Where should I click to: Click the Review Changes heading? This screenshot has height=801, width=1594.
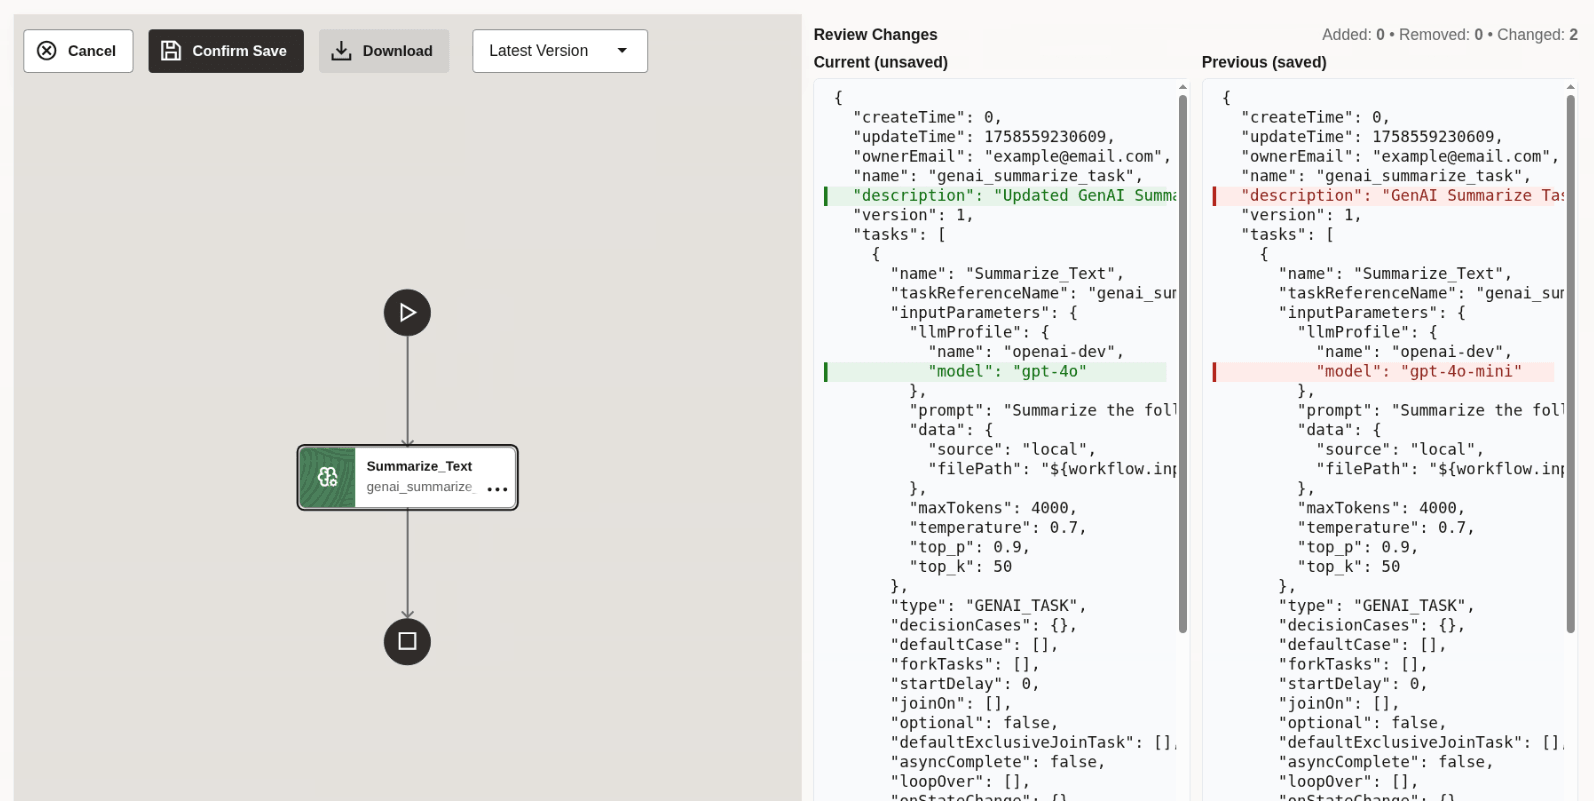[875, 35]
